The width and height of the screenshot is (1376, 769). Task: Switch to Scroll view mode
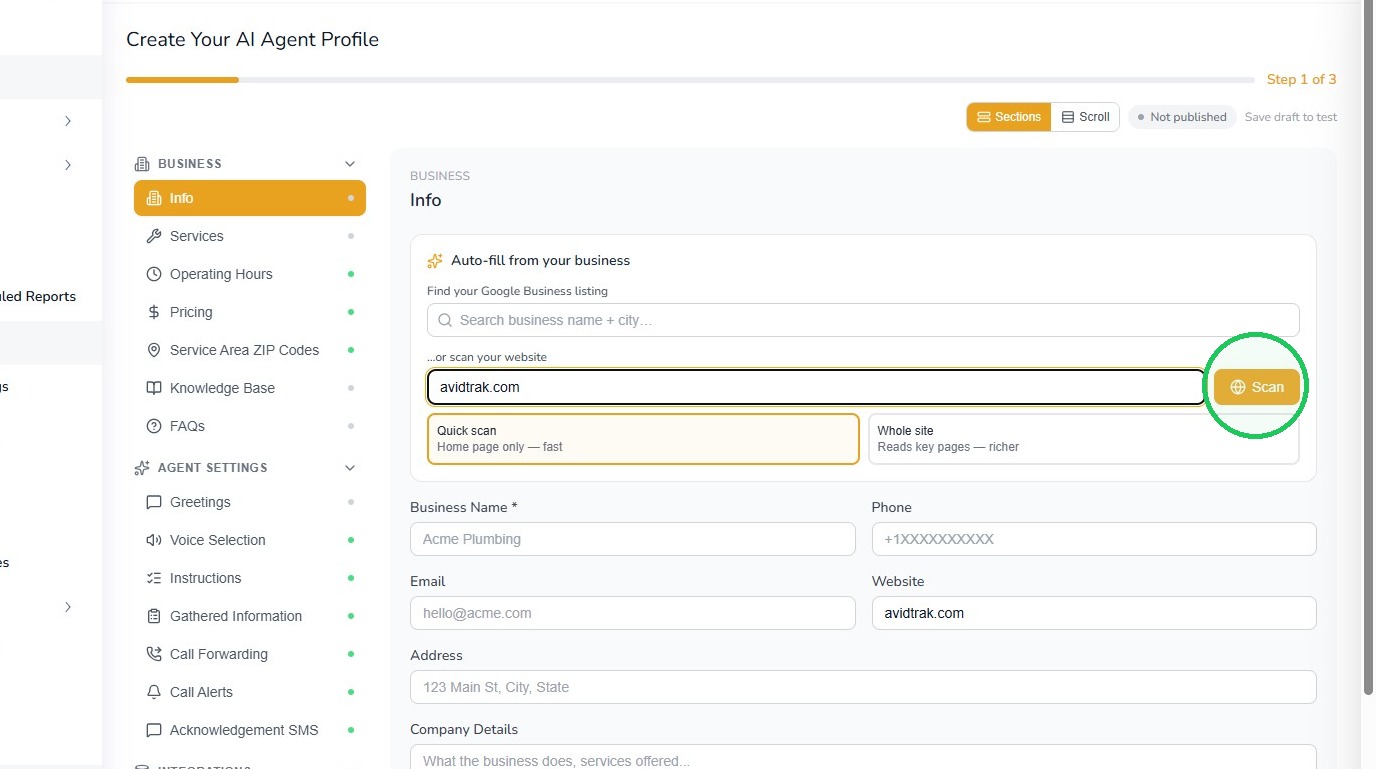[x=1085, y=117]
